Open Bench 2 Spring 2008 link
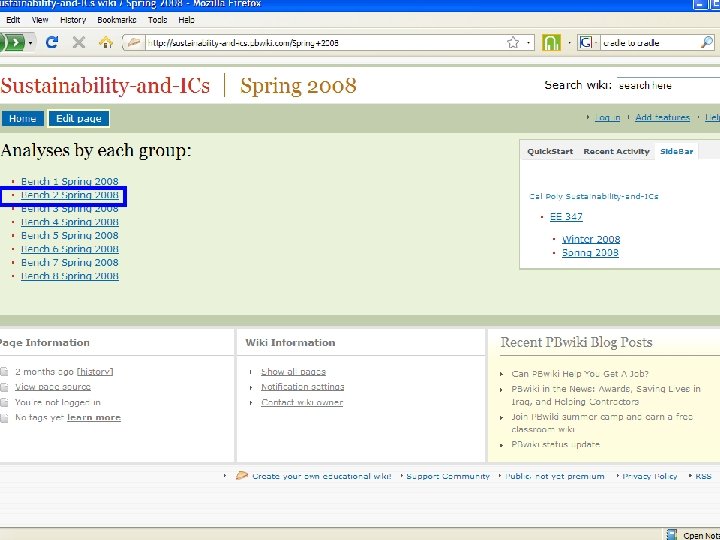Screen dimensions: 720x540 tap(70, 195)
